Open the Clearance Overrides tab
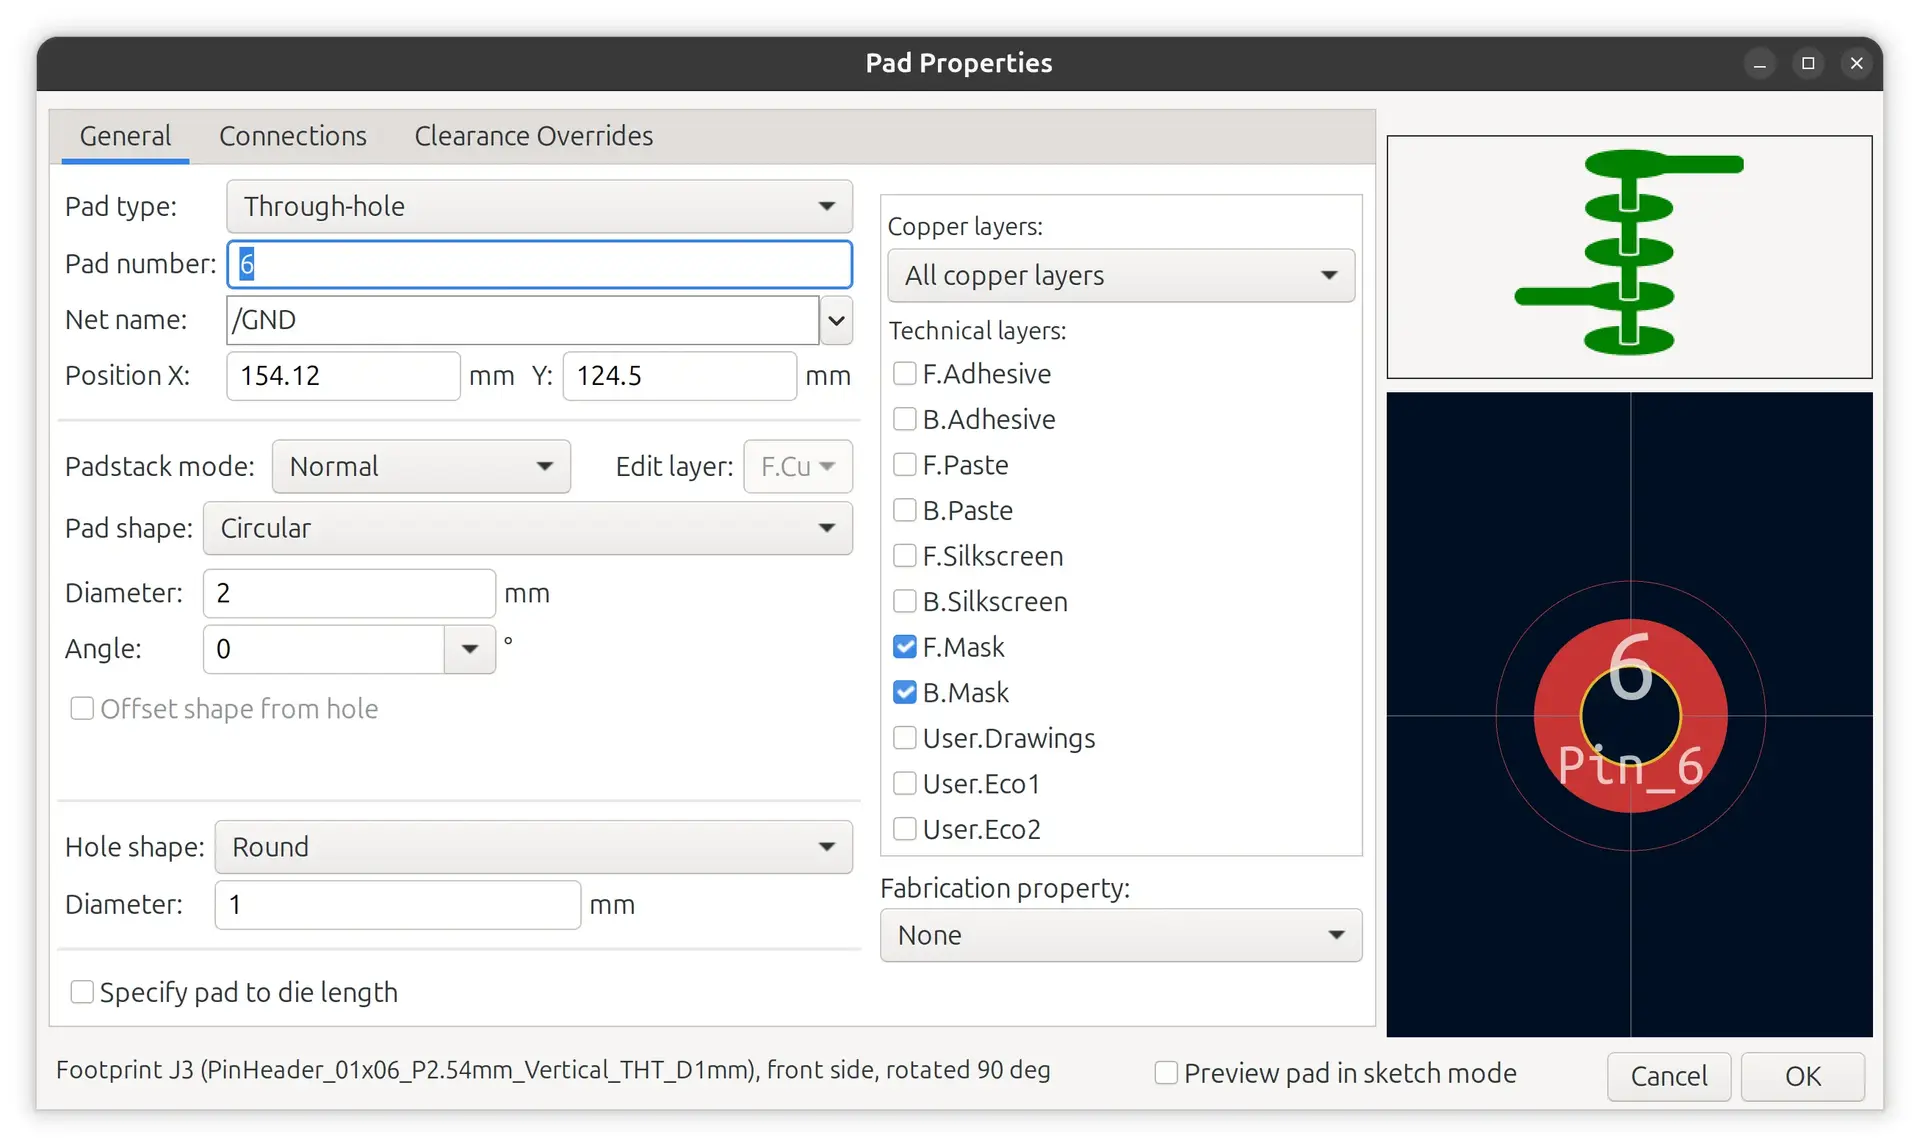This screenshot has height=1146, width=1920. coord(533,136)
